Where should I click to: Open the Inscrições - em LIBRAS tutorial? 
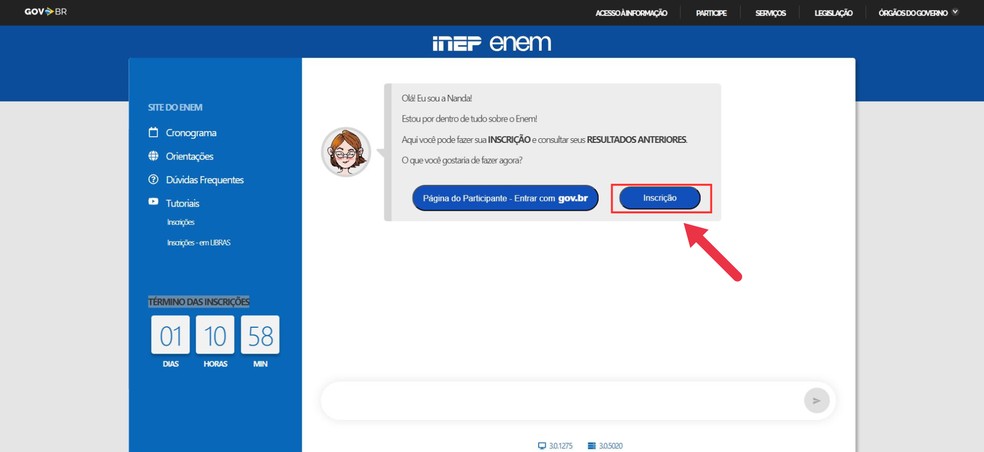[198, 242]
